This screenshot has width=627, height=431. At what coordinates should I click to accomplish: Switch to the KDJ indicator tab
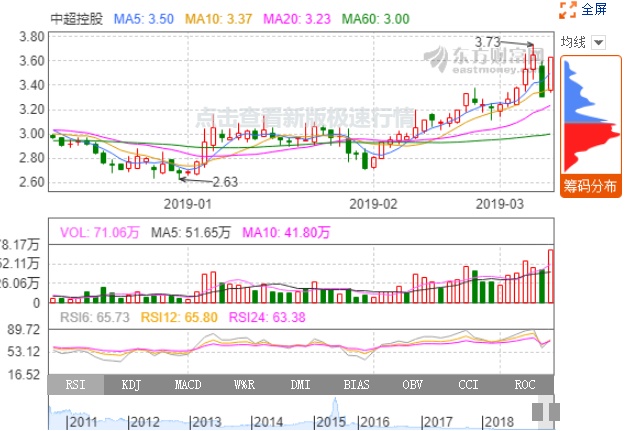131,384
